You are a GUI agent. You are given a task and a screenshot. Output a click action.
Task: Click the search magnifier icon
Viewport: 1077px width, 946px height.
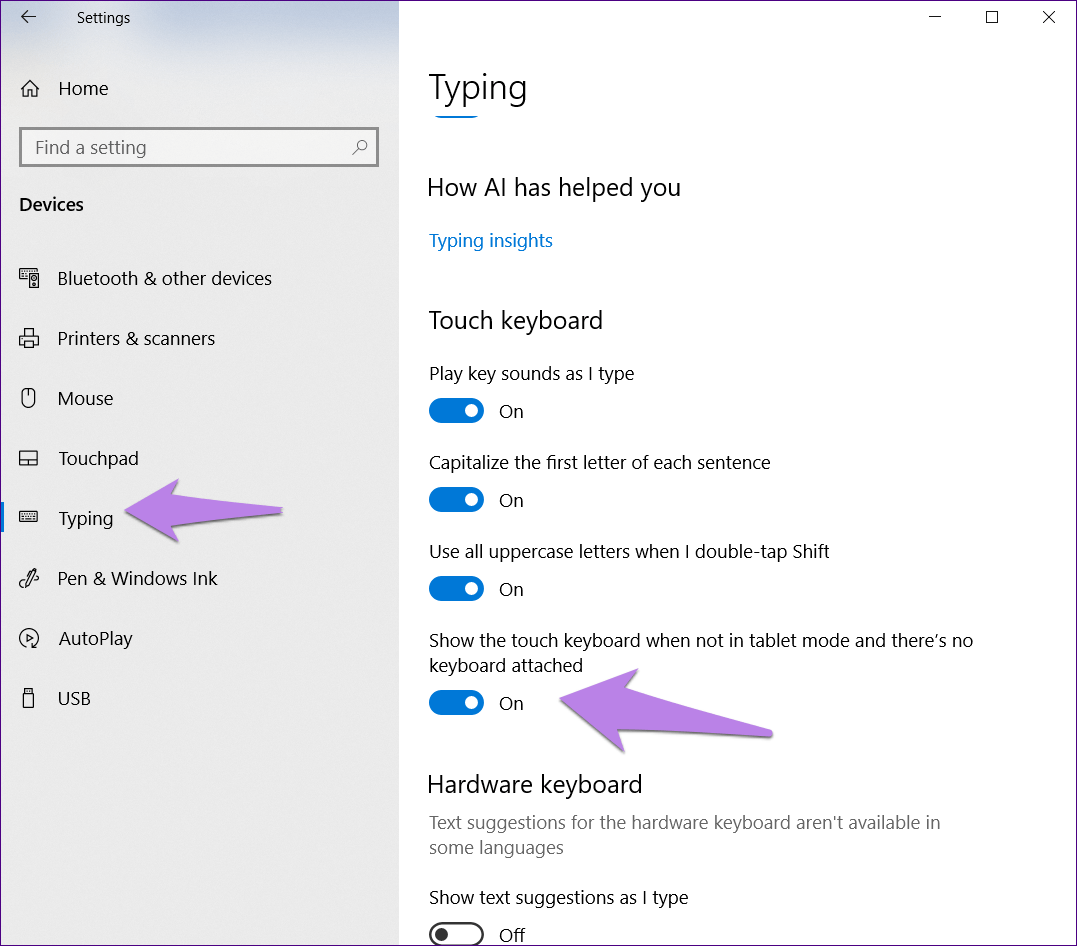tap(360, 147)
